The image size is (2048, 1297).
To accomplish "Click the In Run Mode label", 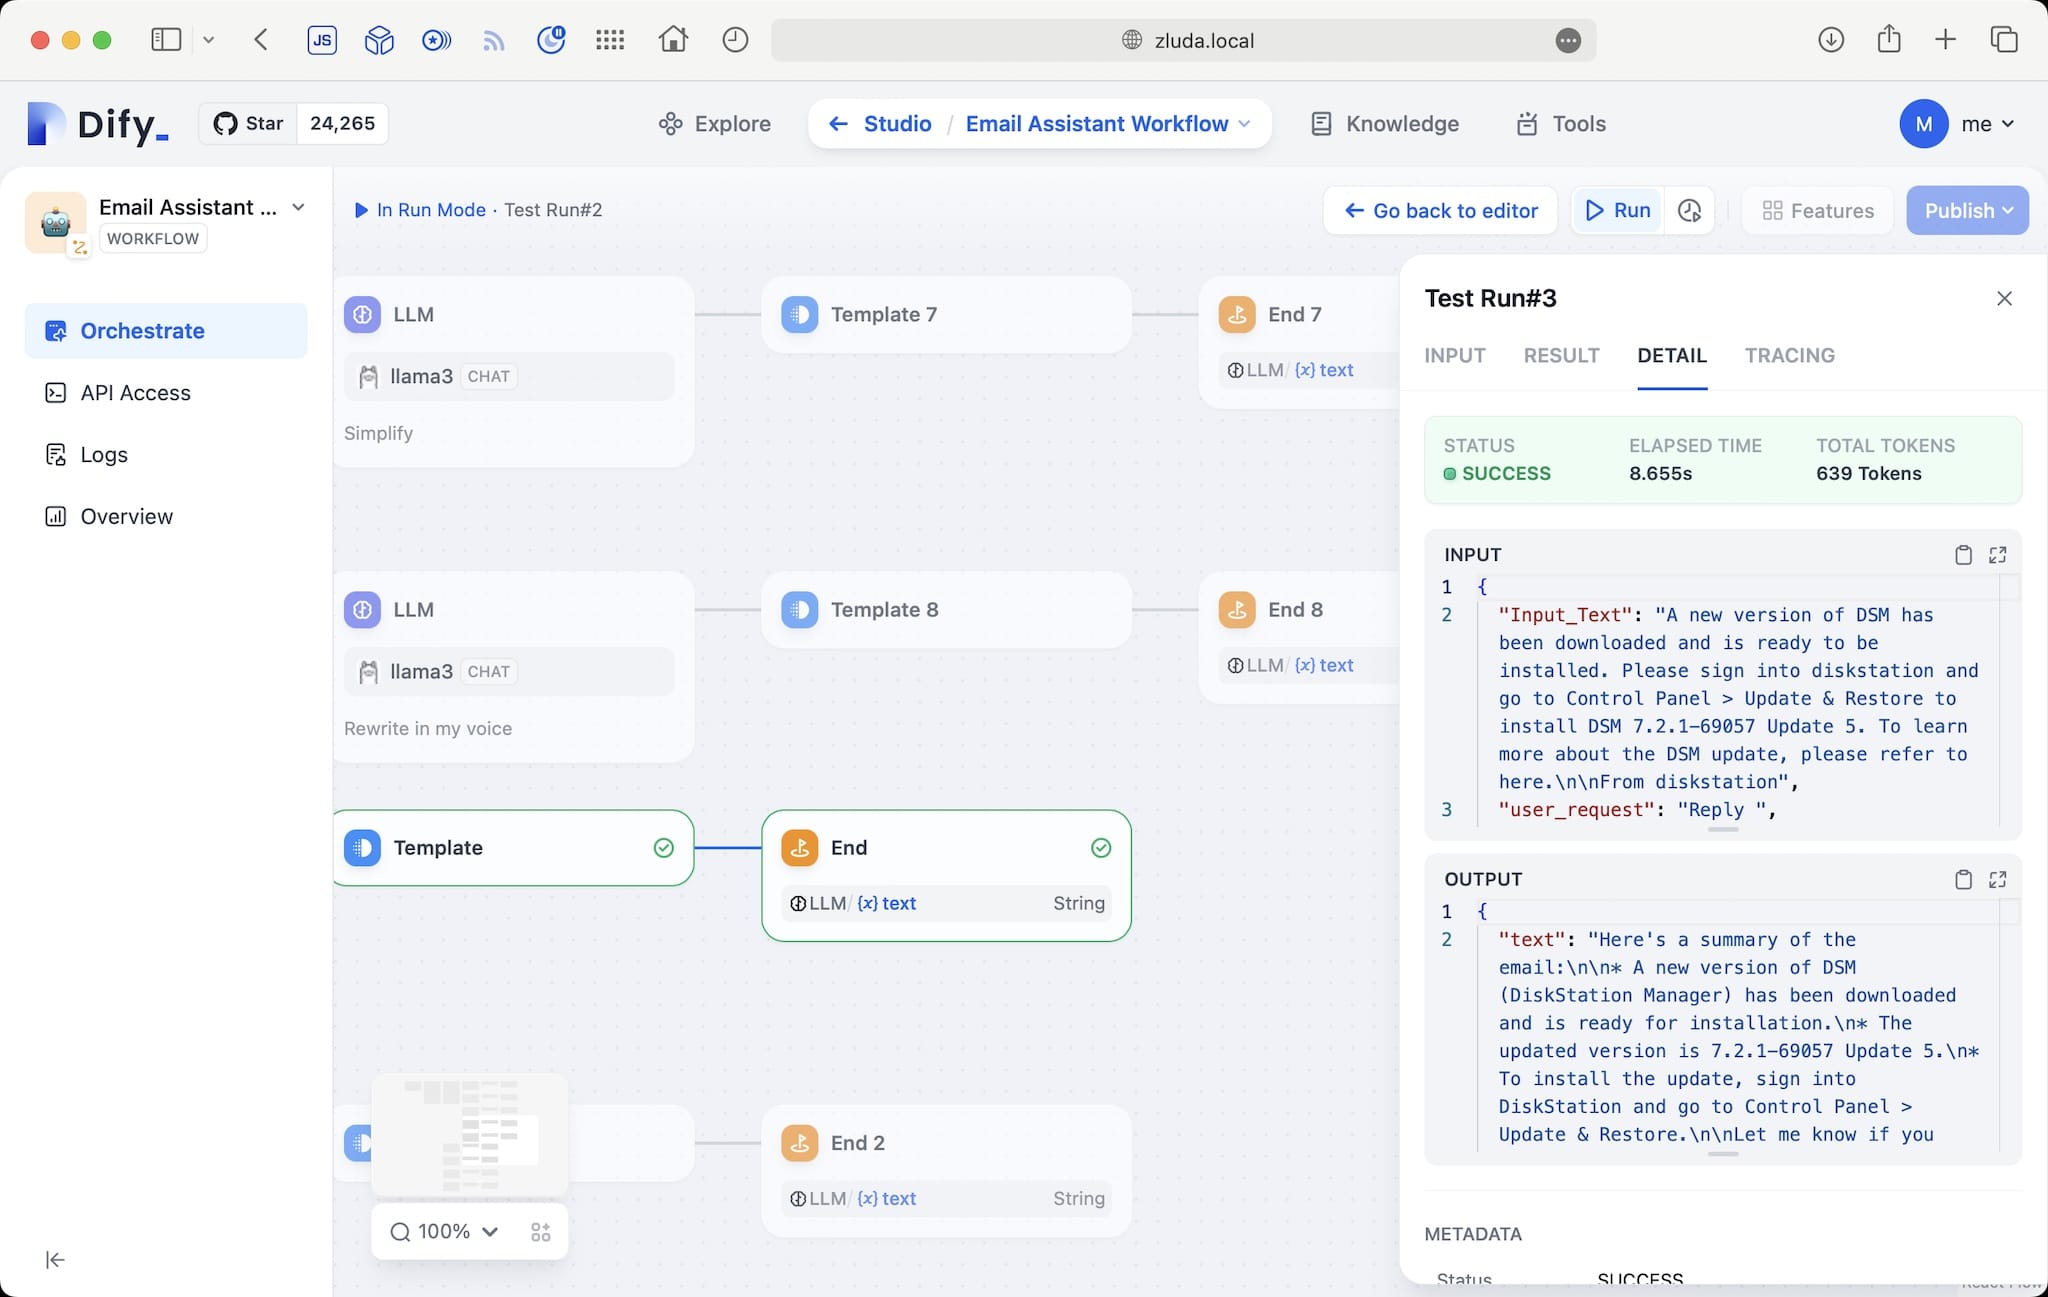I will pos(431,210).
